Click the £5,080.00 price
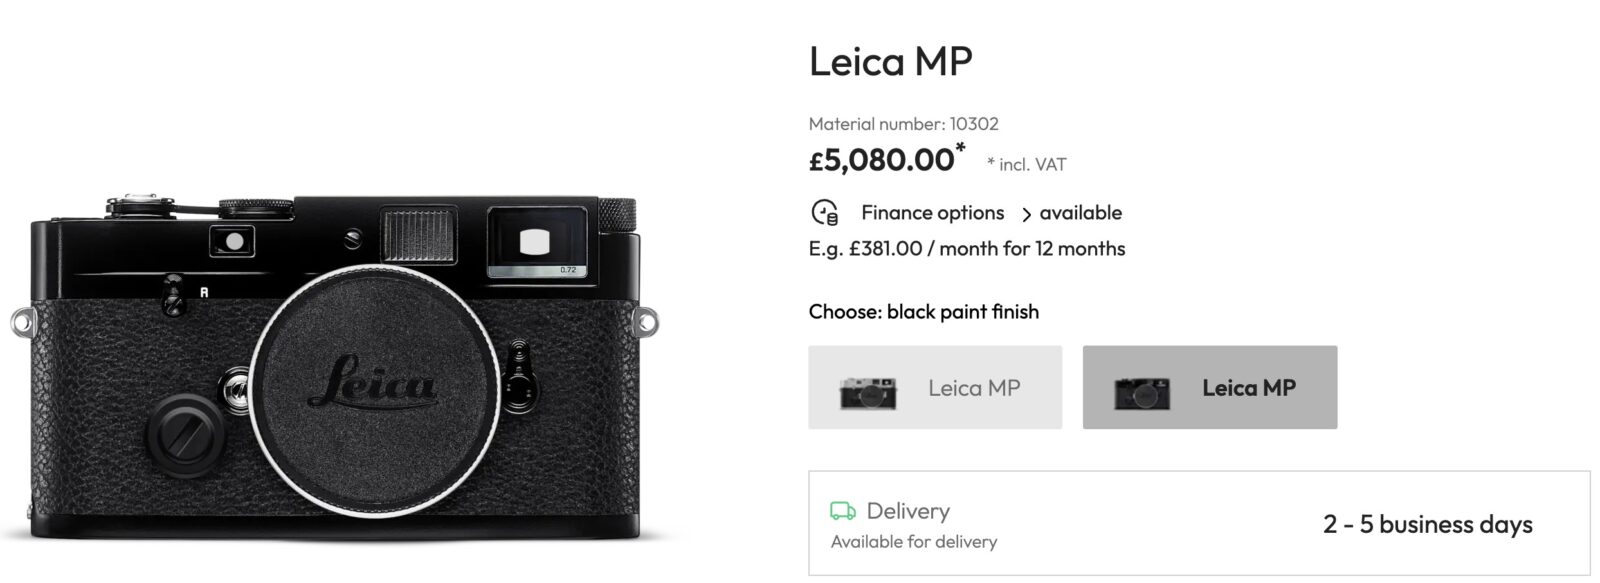1600x583 pixels. point(881,160)
